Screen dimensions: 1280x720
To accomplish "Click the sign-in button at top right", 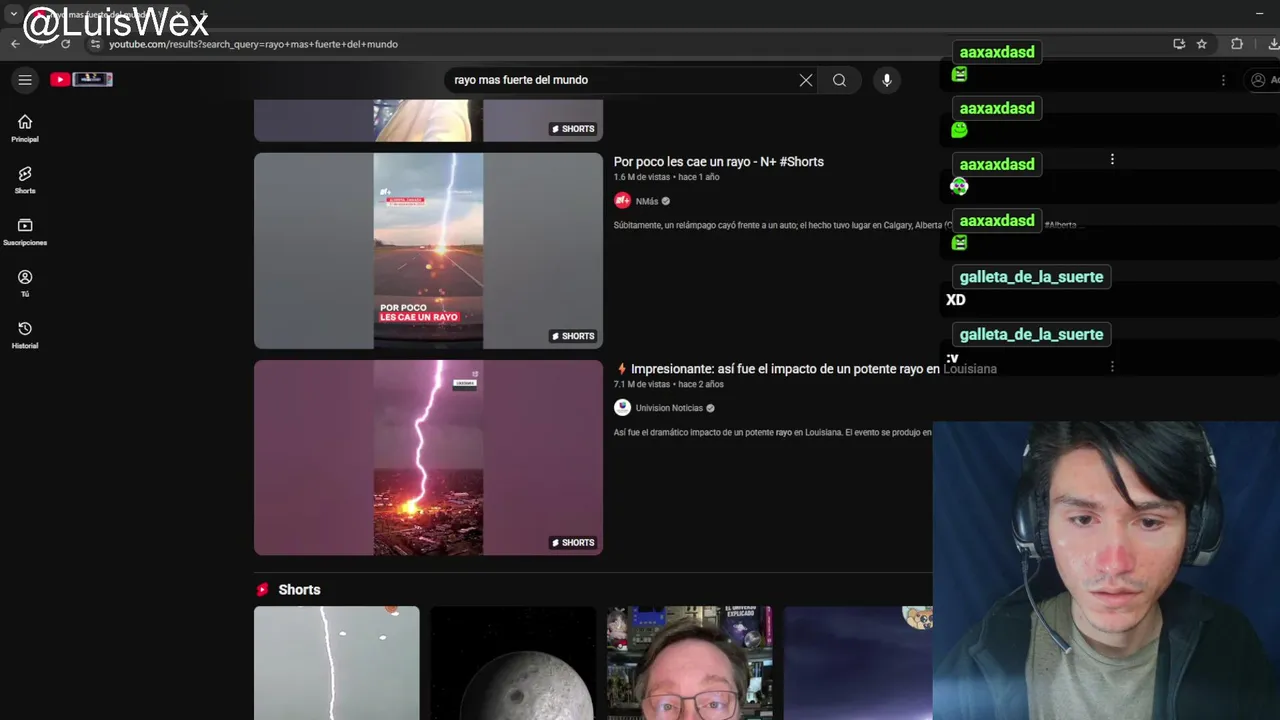I will pos(1263,80).
